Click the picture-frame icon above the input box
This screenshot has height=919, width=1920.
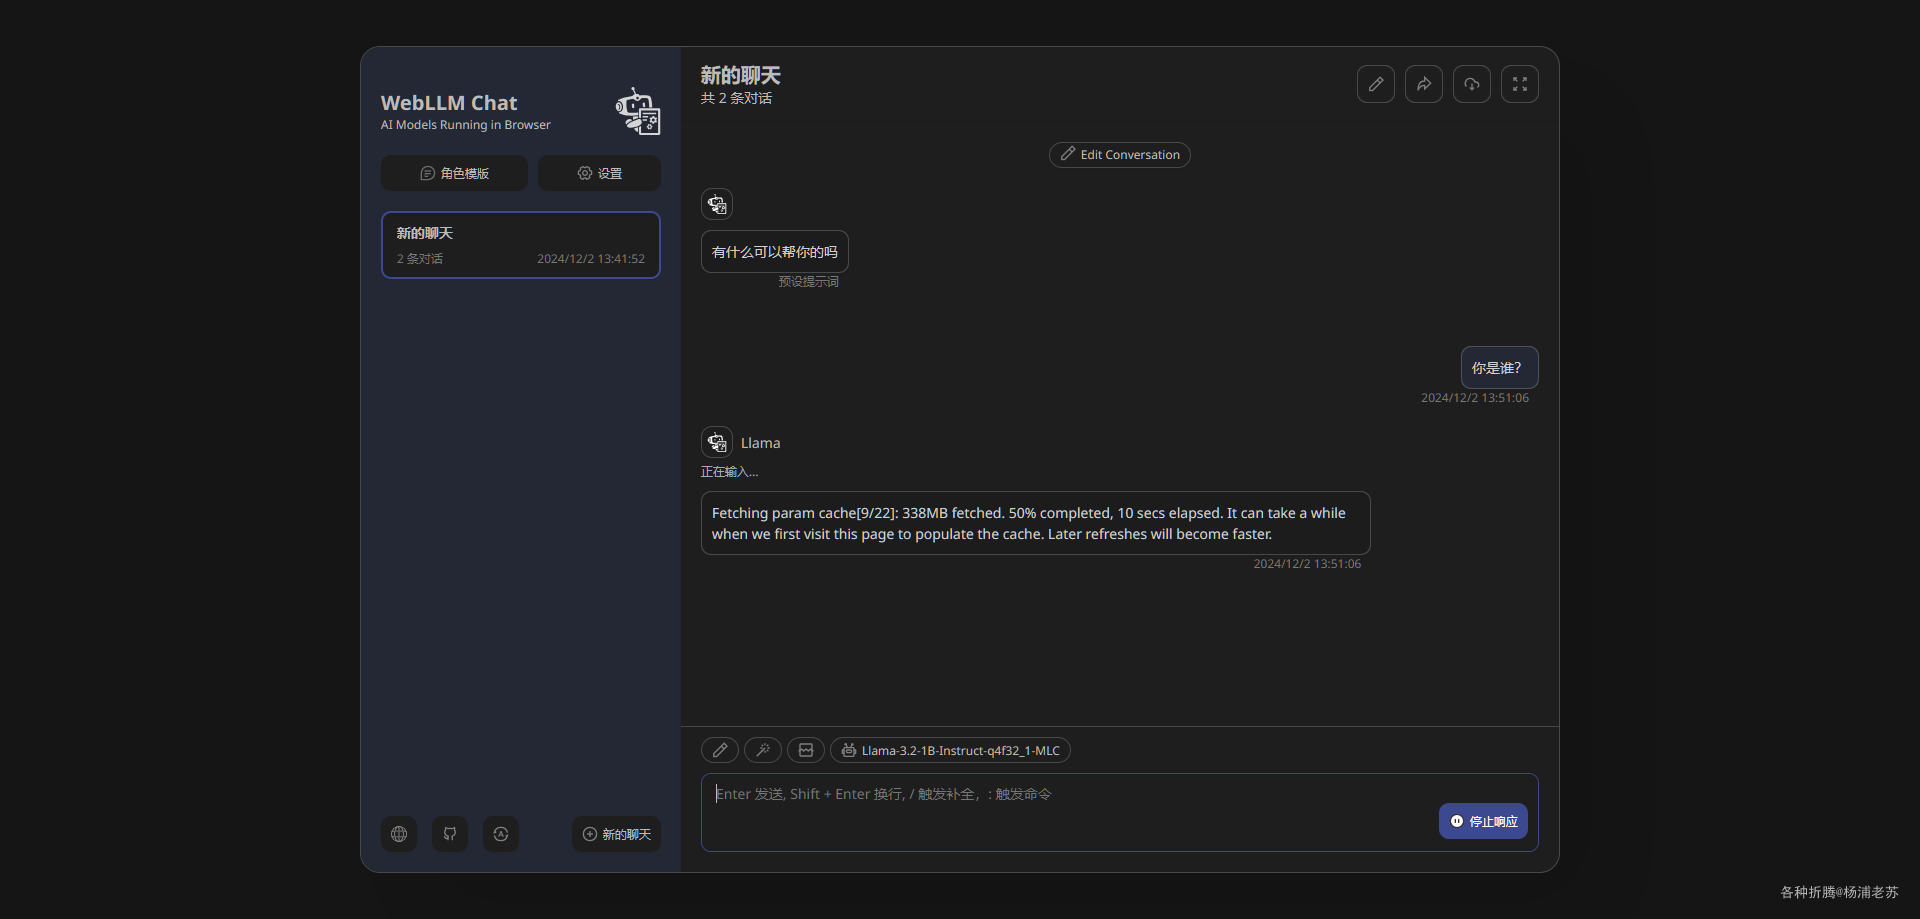(x=806, y=750)
